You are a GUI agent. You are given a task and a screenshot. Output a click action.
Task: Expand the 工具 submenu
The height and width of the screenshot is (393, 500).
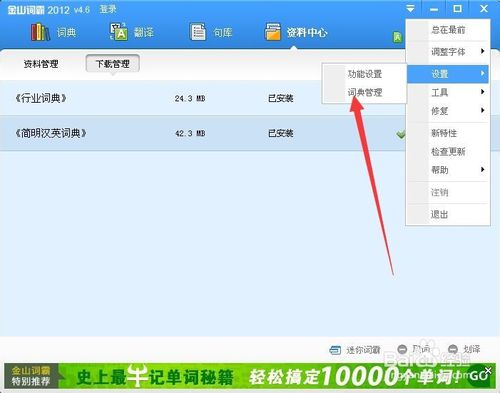click(448, 92)
